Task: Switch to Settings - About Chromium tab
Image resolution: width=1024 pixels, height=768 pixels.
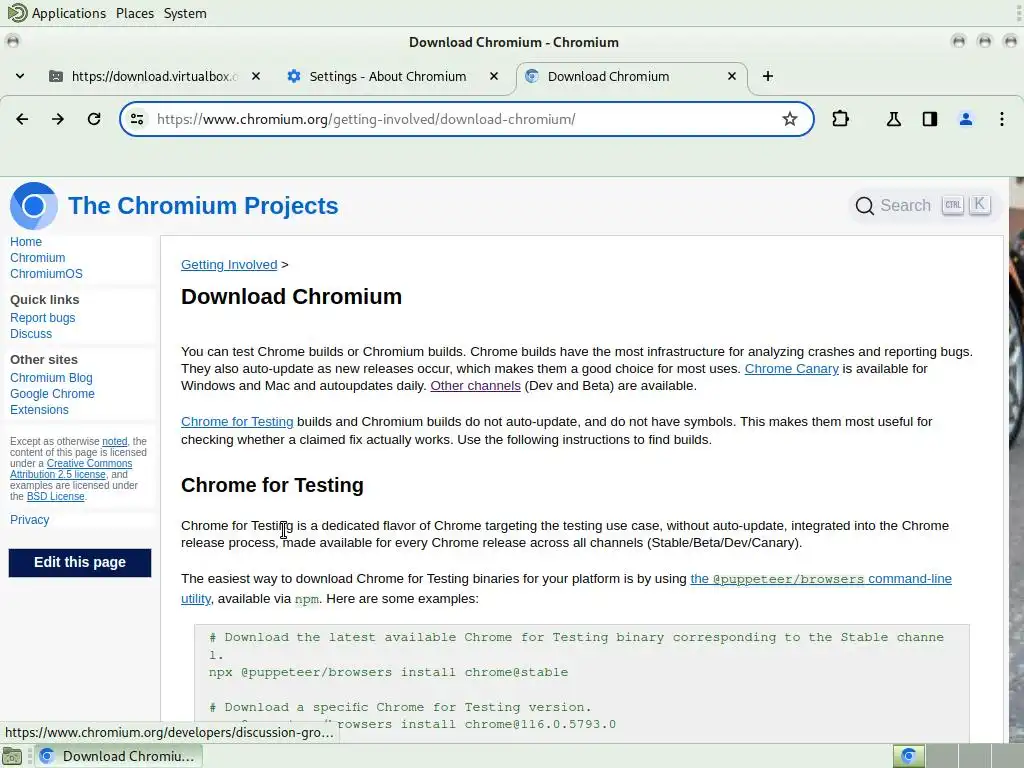Action: 392,76
